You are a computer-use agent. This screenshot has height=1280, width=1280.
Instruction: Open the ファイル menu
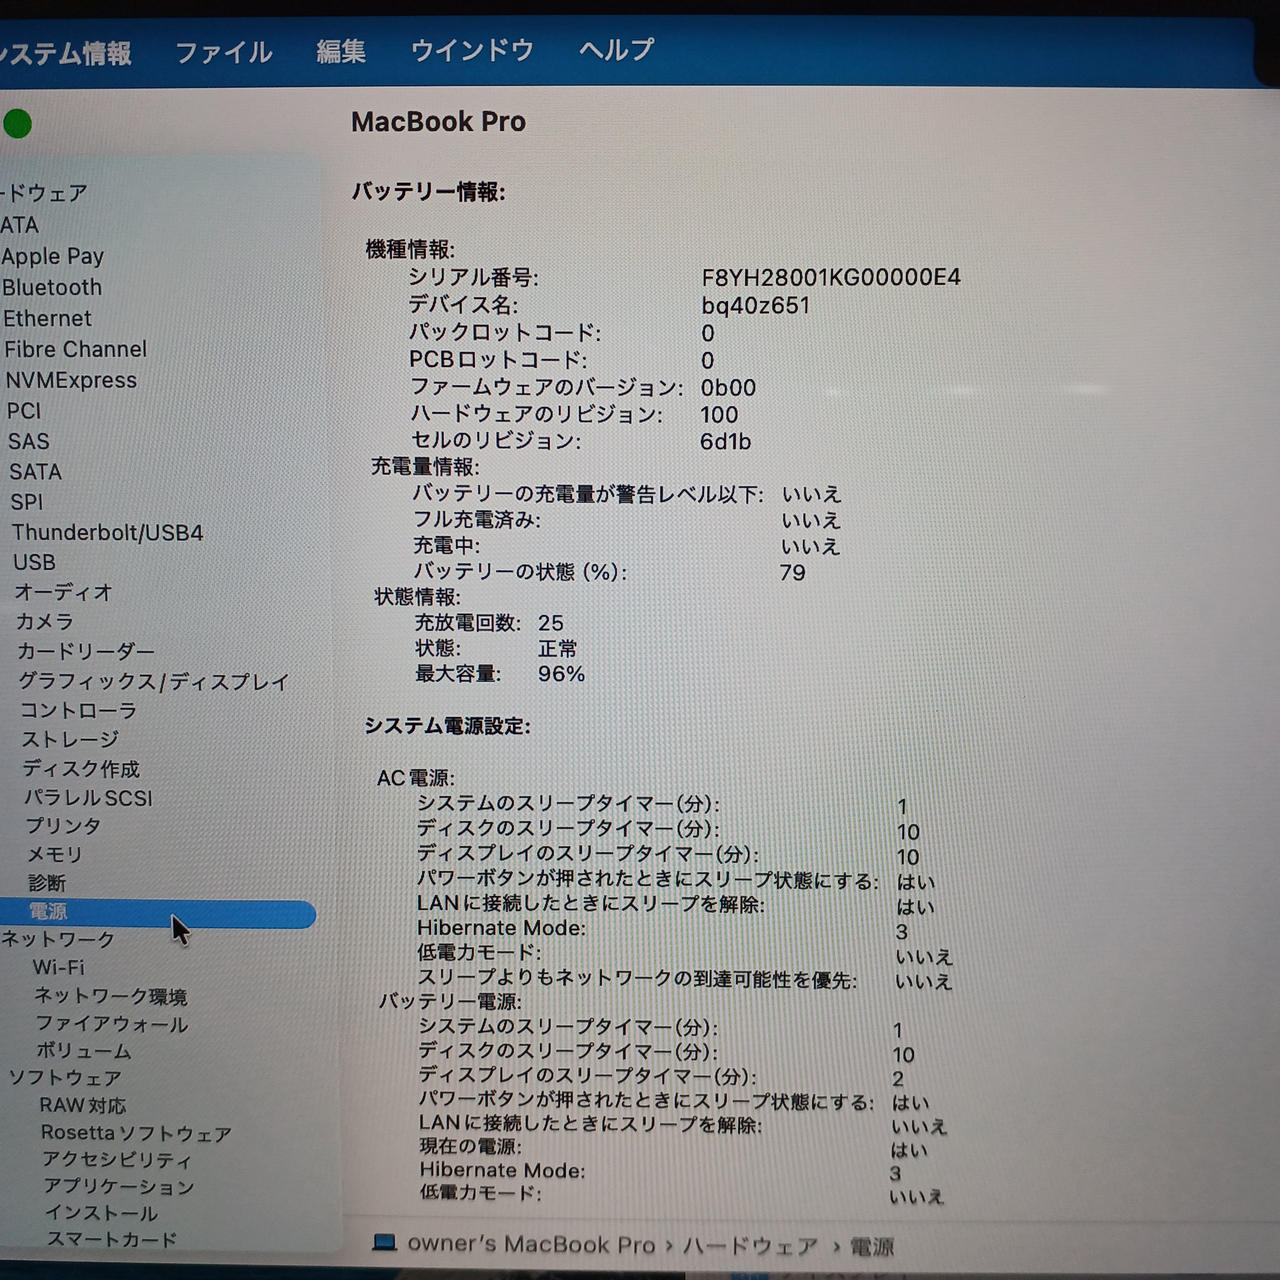(223, 52)
